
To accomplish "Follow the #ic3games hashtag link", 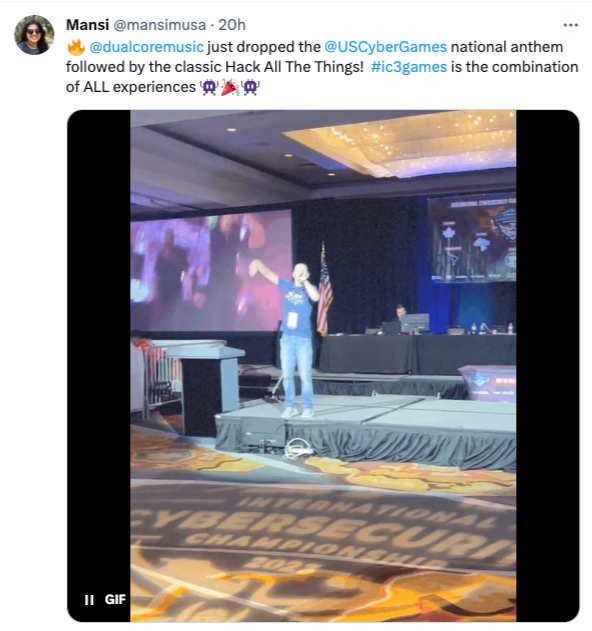I will coord(409,67).
